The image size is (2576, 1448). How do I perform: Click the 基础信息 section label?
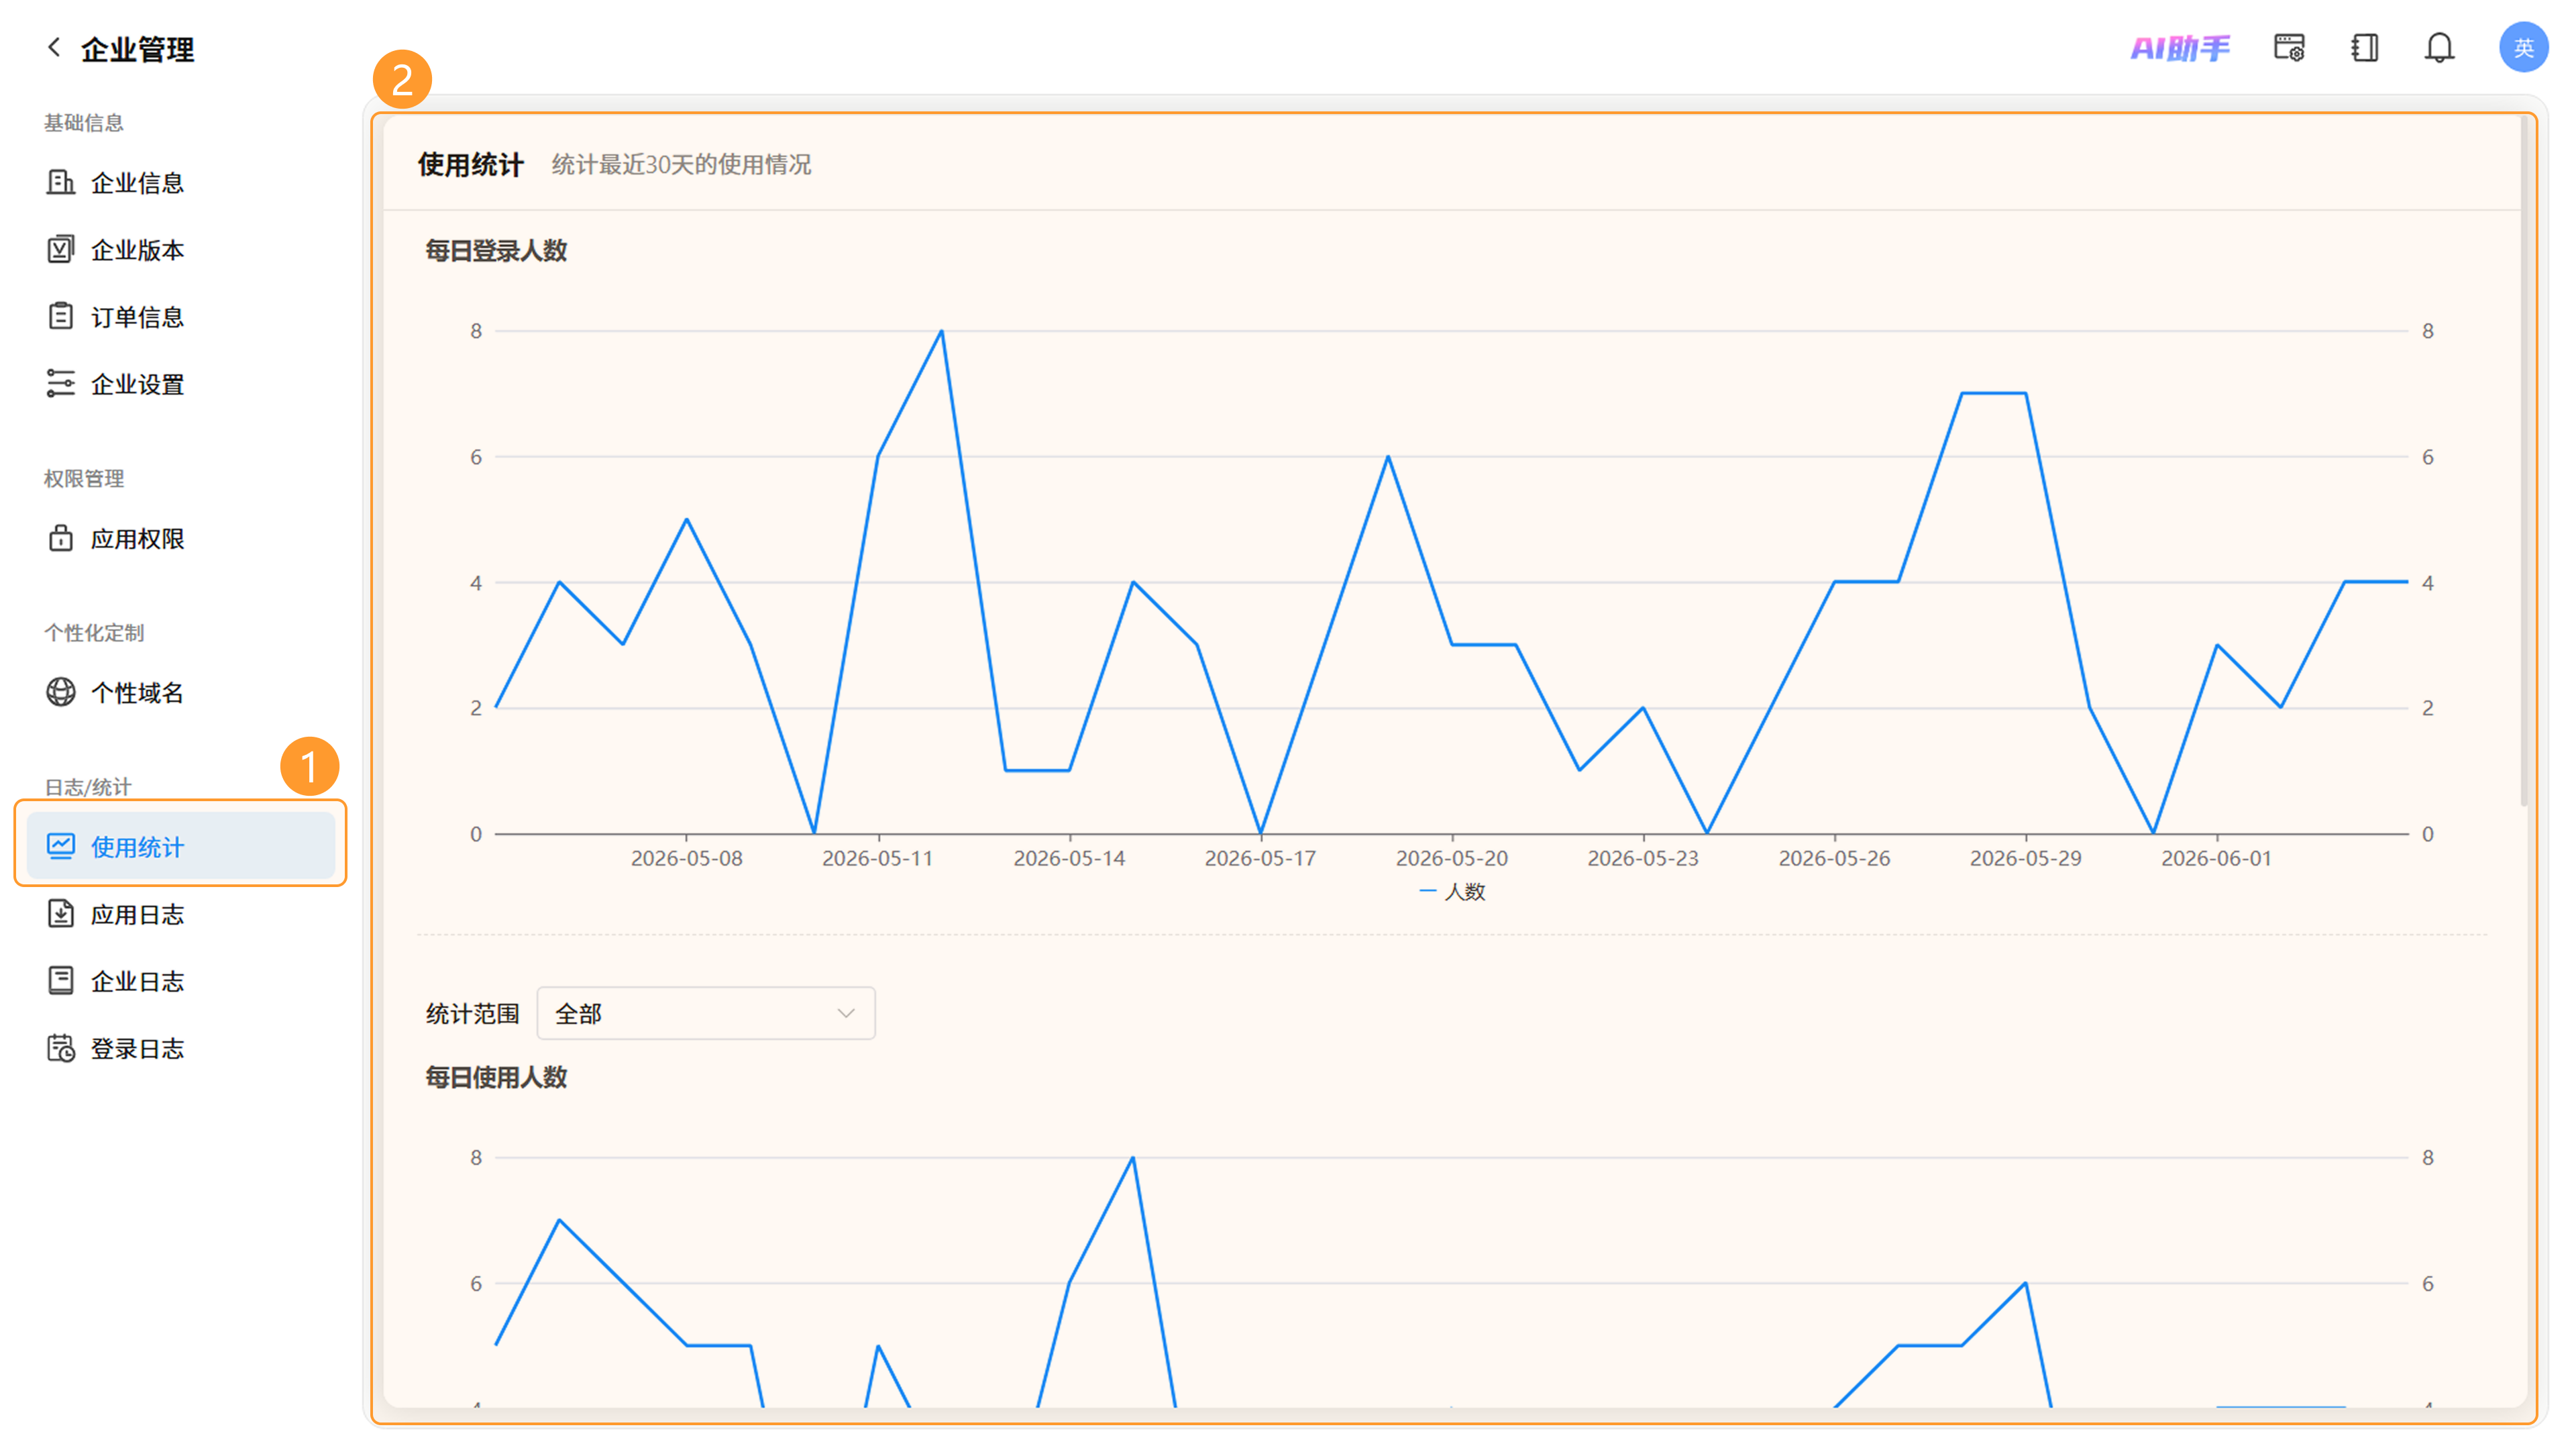pos(84,122)
